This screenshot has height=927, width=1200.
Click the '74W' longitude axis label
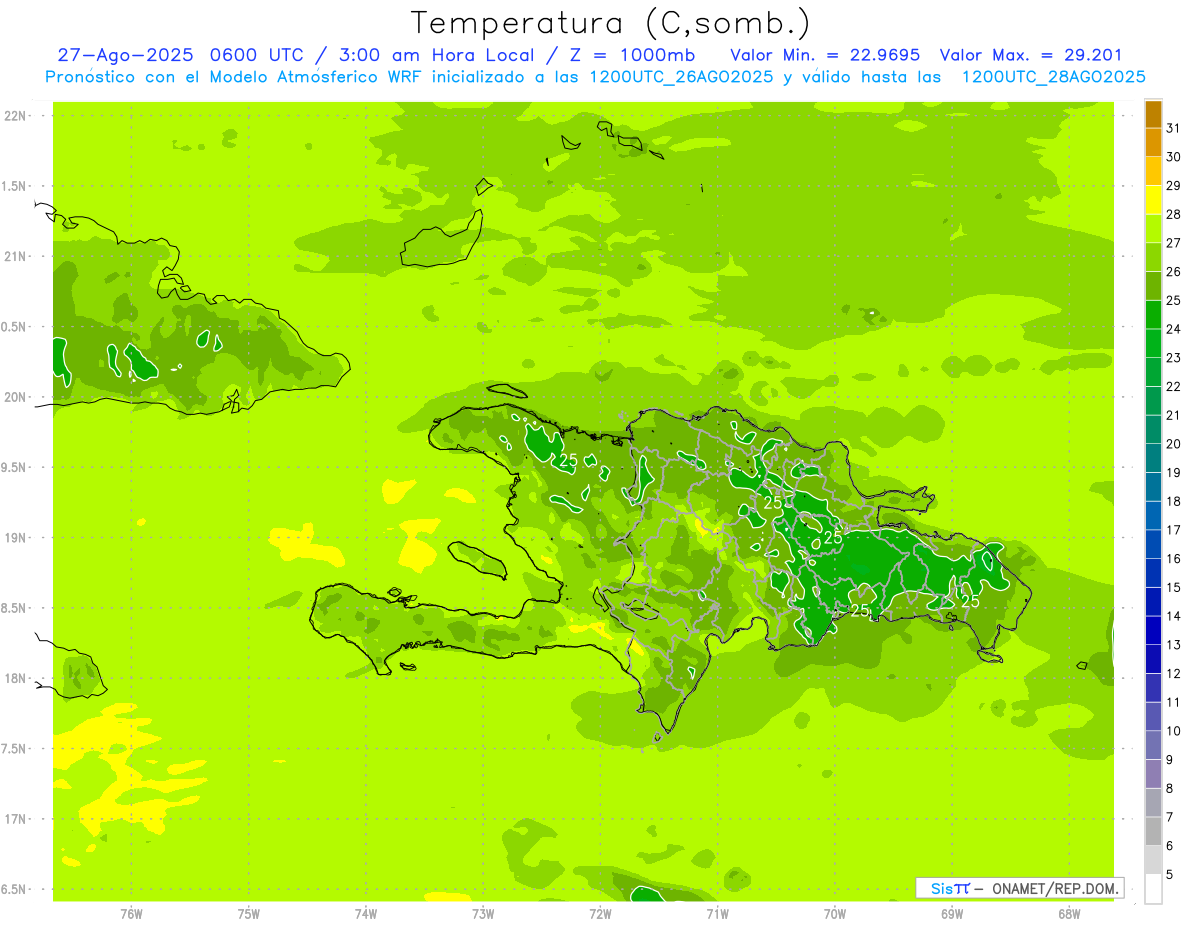(x=366, y=913)
